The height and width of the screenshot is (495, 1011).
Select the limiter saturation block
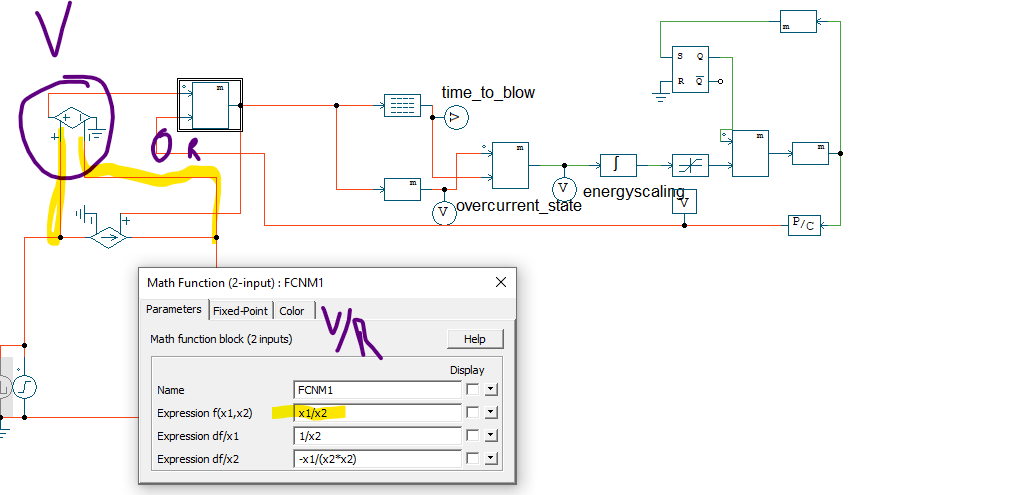pos(691,166)
